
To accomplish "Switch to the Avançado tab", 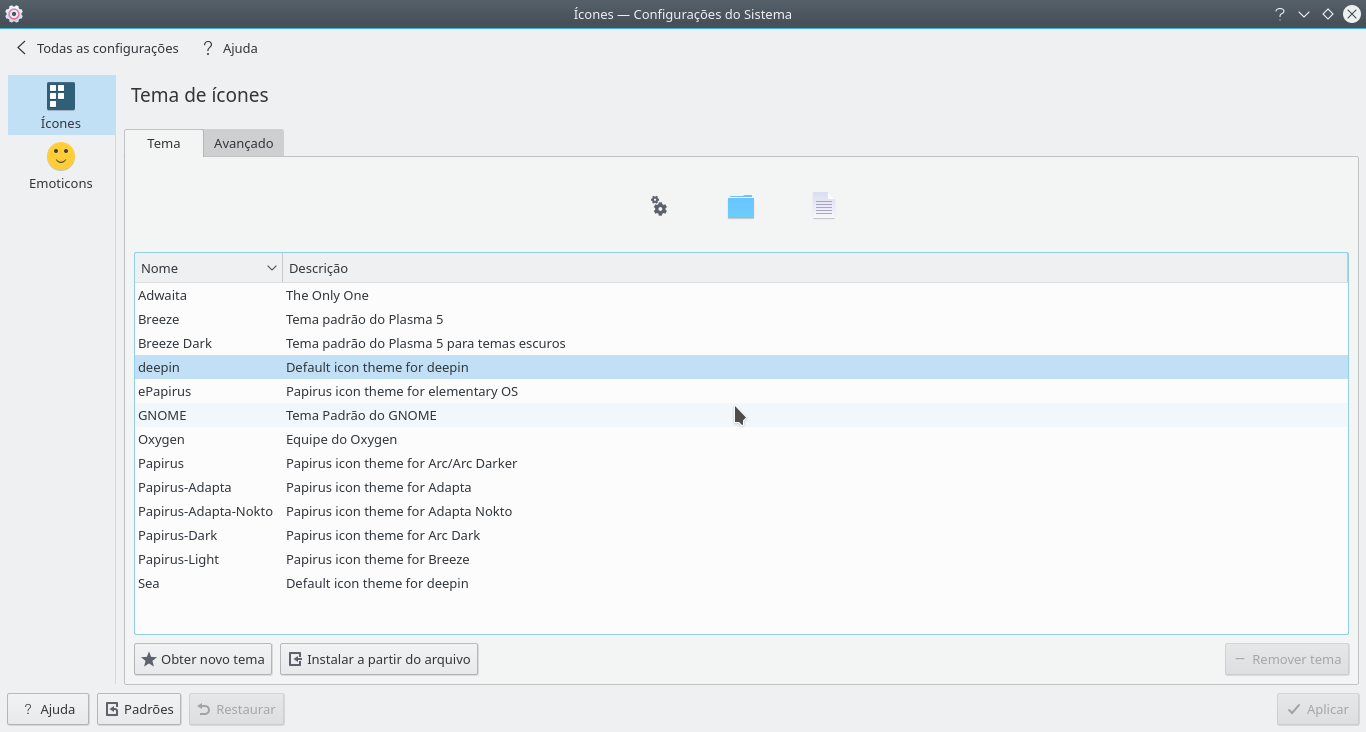I will coord(243,143).
